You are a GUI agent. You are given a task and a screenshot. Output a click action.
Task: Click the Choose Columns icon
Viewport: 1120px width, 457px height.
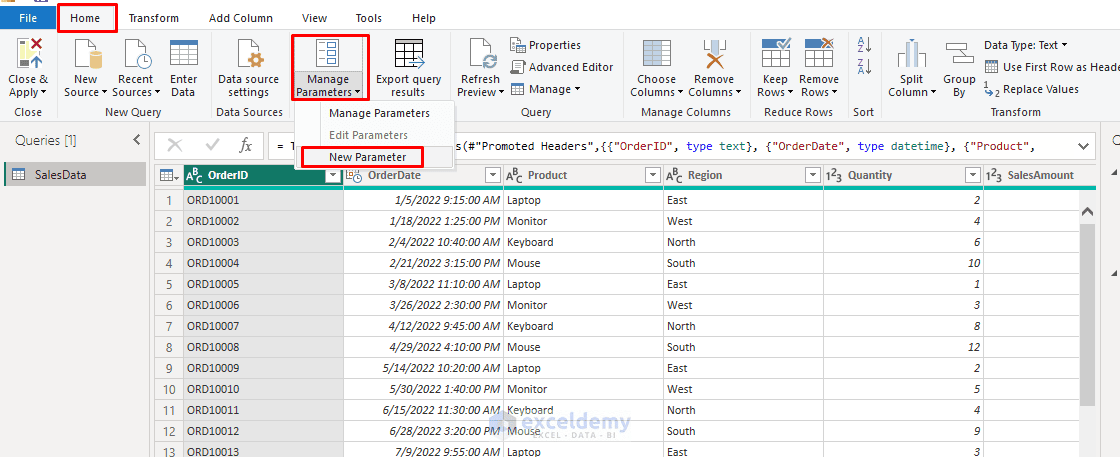[656, 54]
